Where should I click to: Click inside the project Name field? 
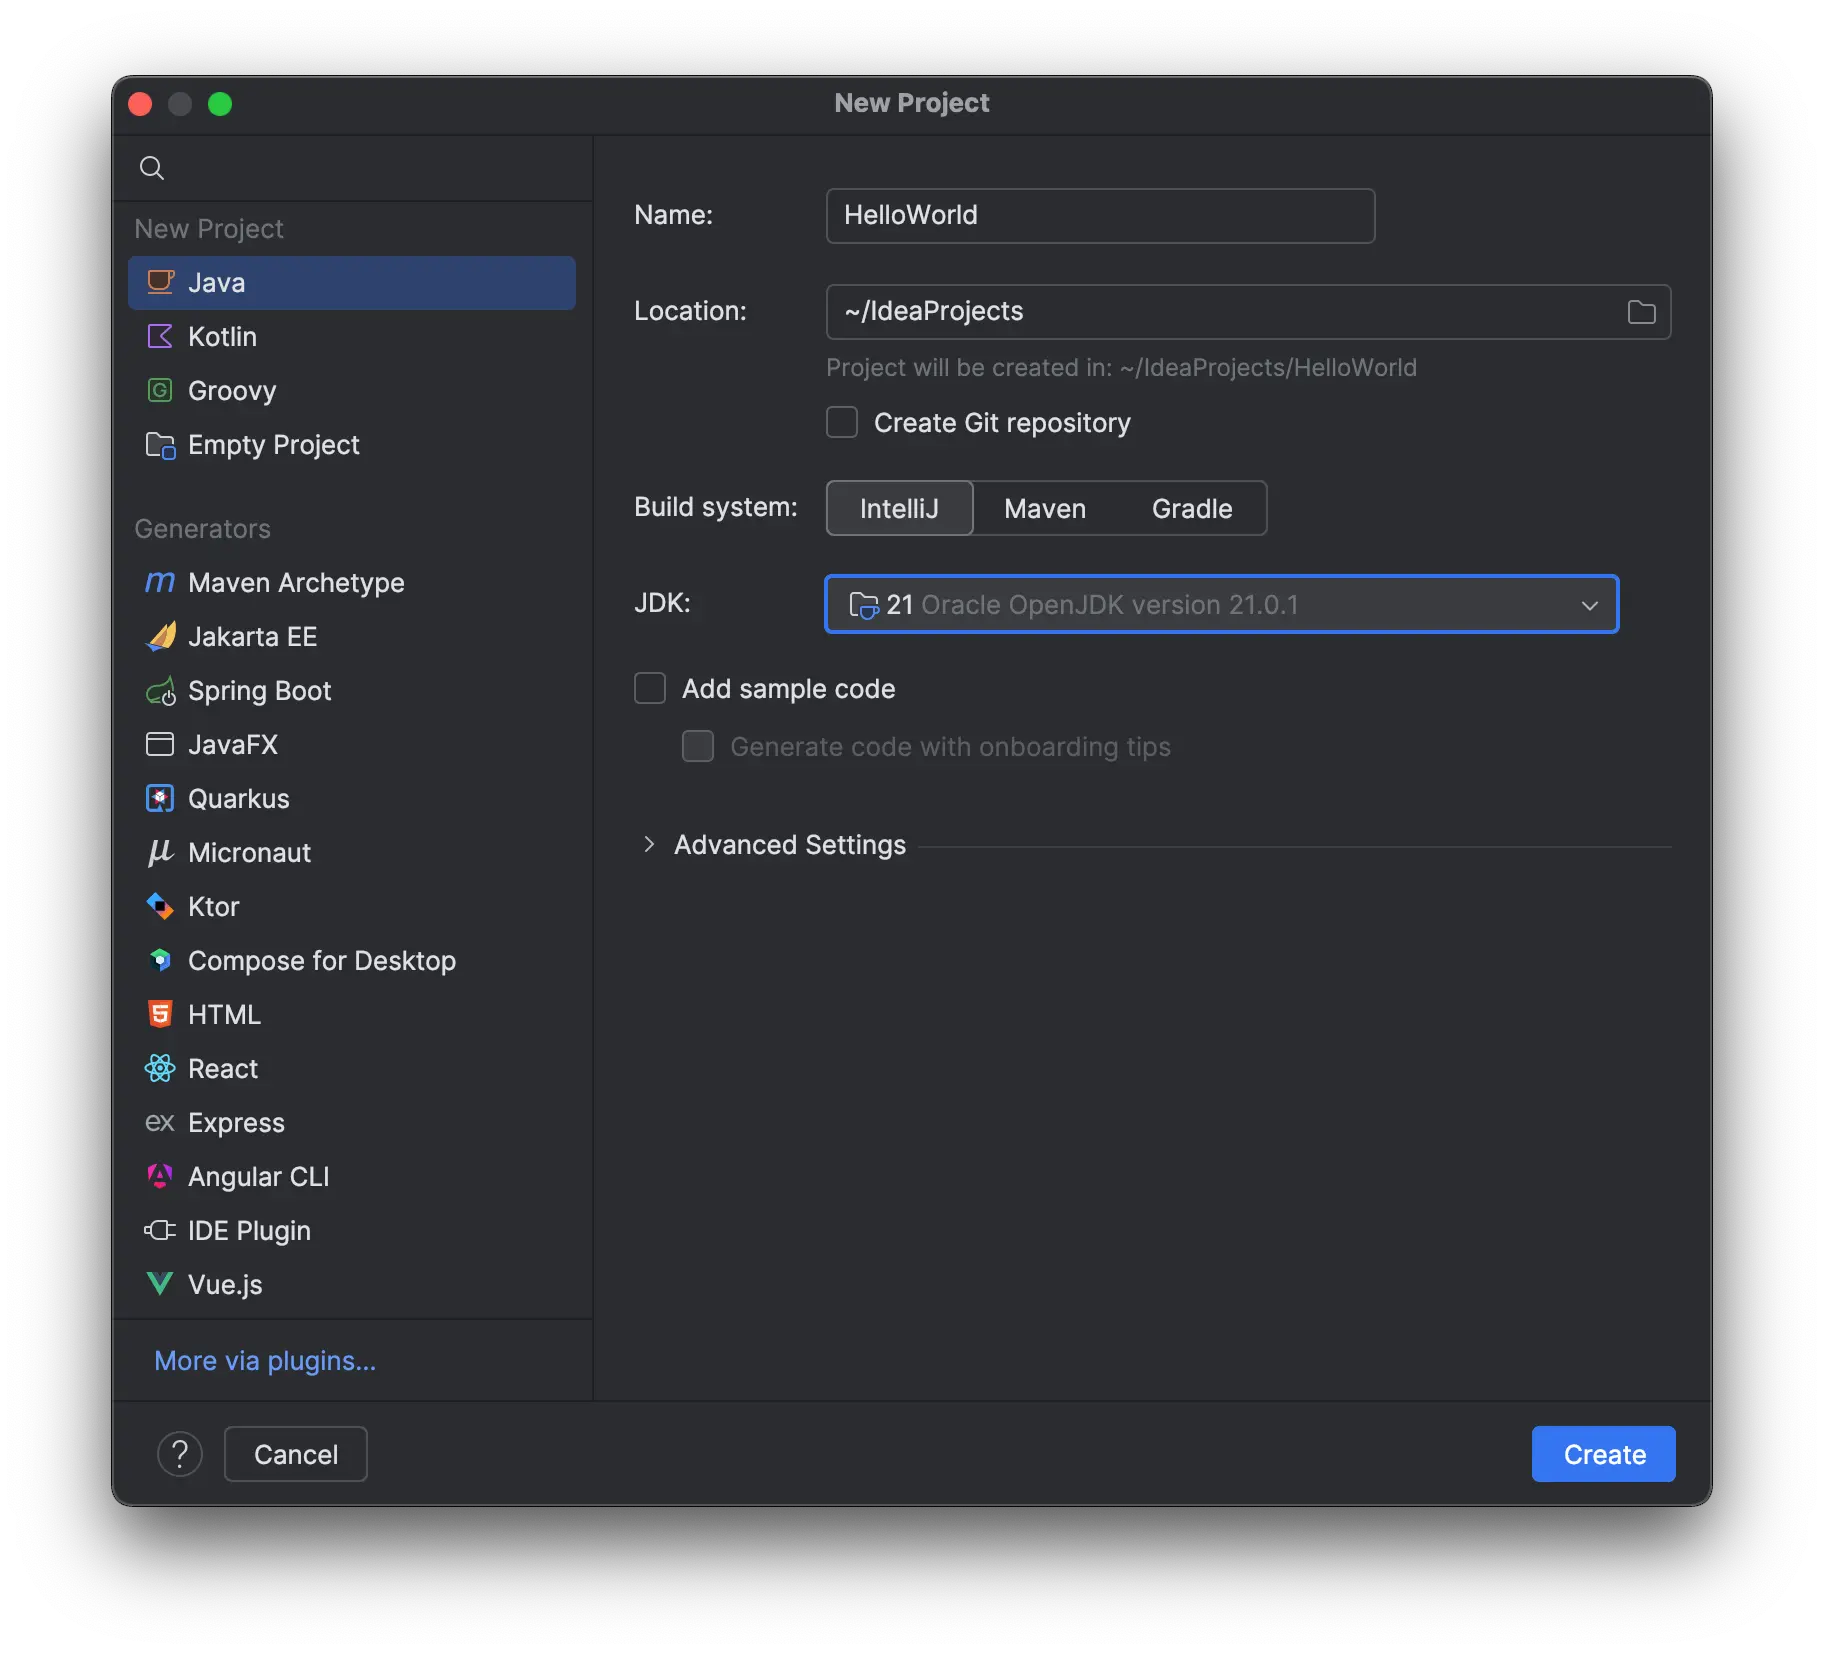(1098, 216)
